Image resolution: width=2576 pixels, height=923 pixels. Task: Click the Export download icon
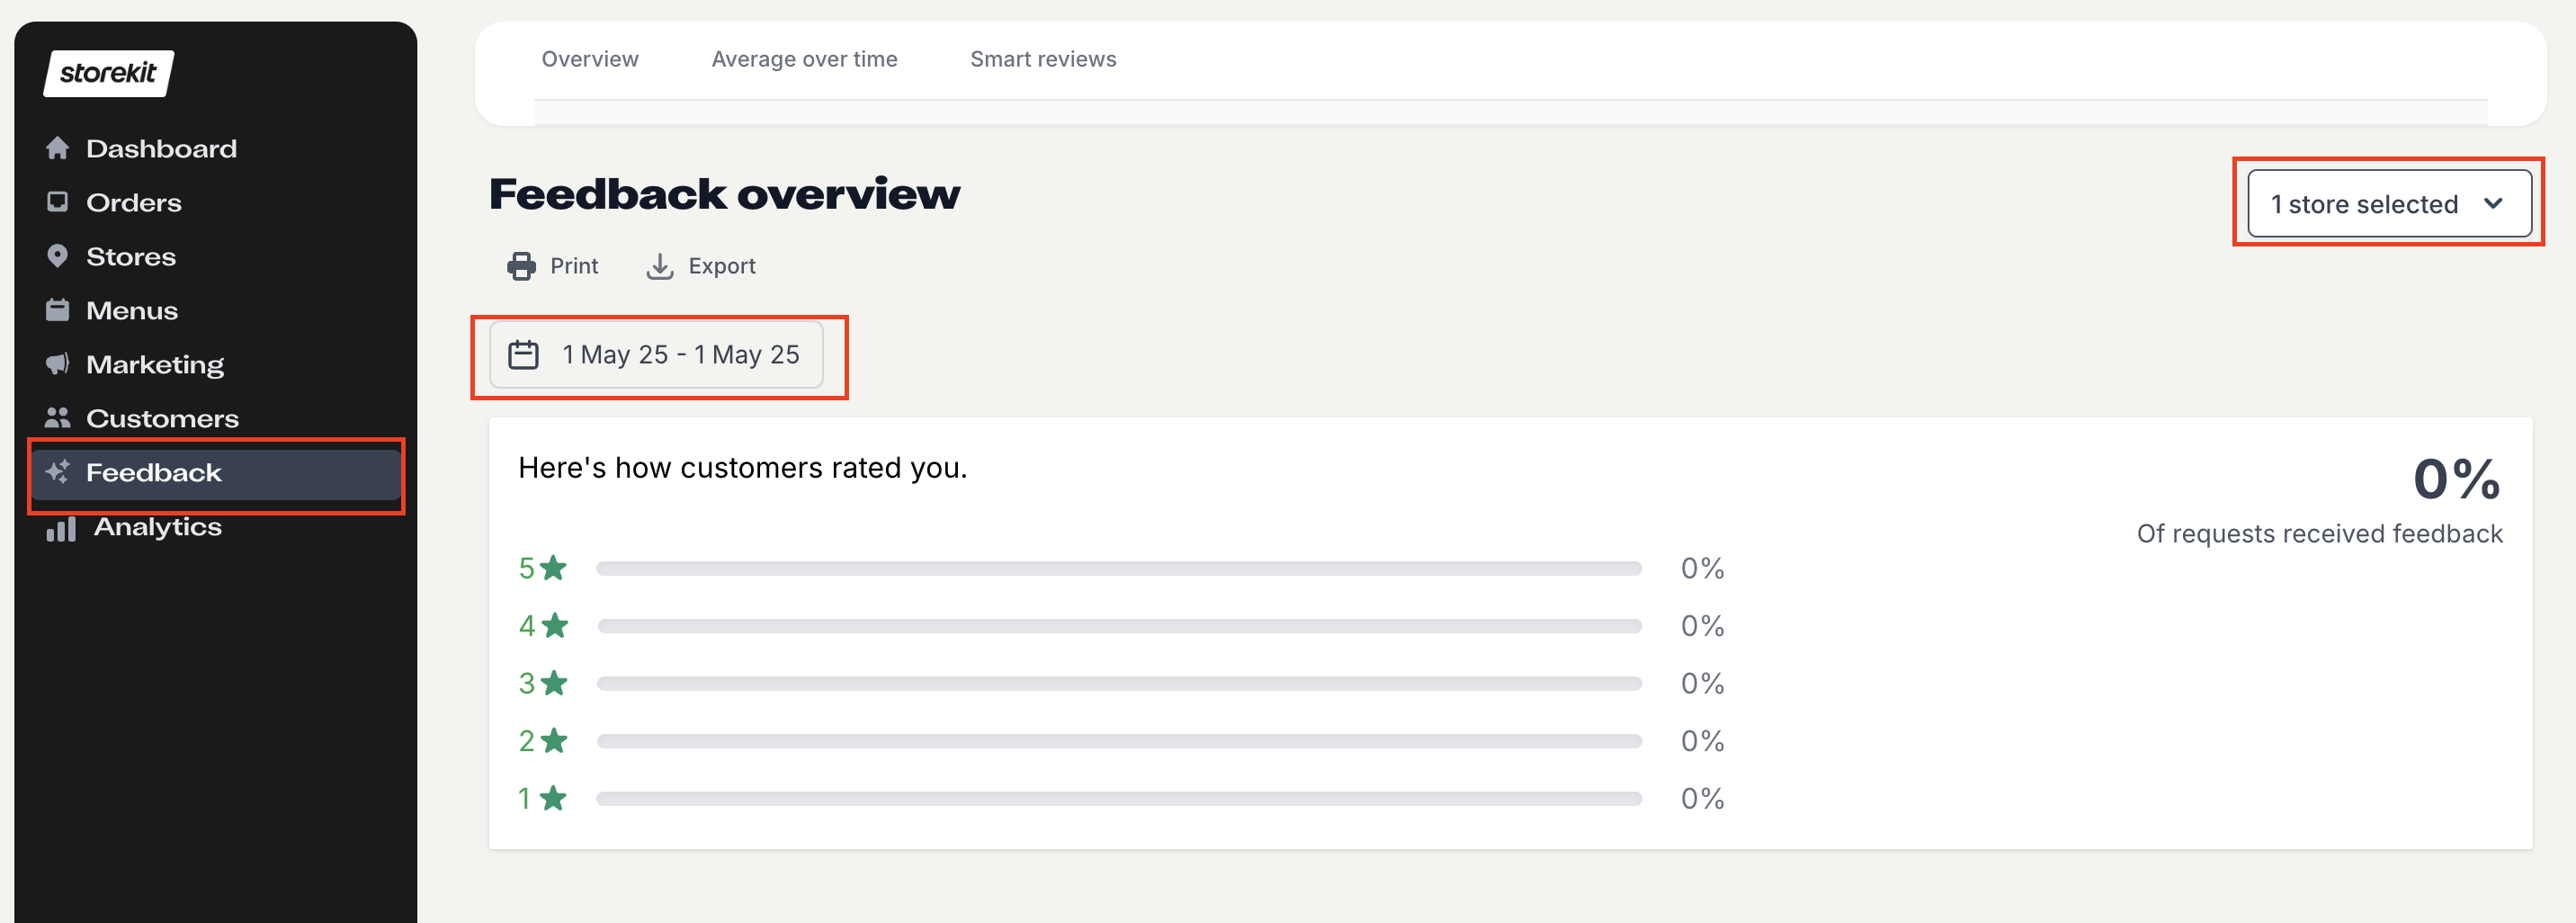660,266
